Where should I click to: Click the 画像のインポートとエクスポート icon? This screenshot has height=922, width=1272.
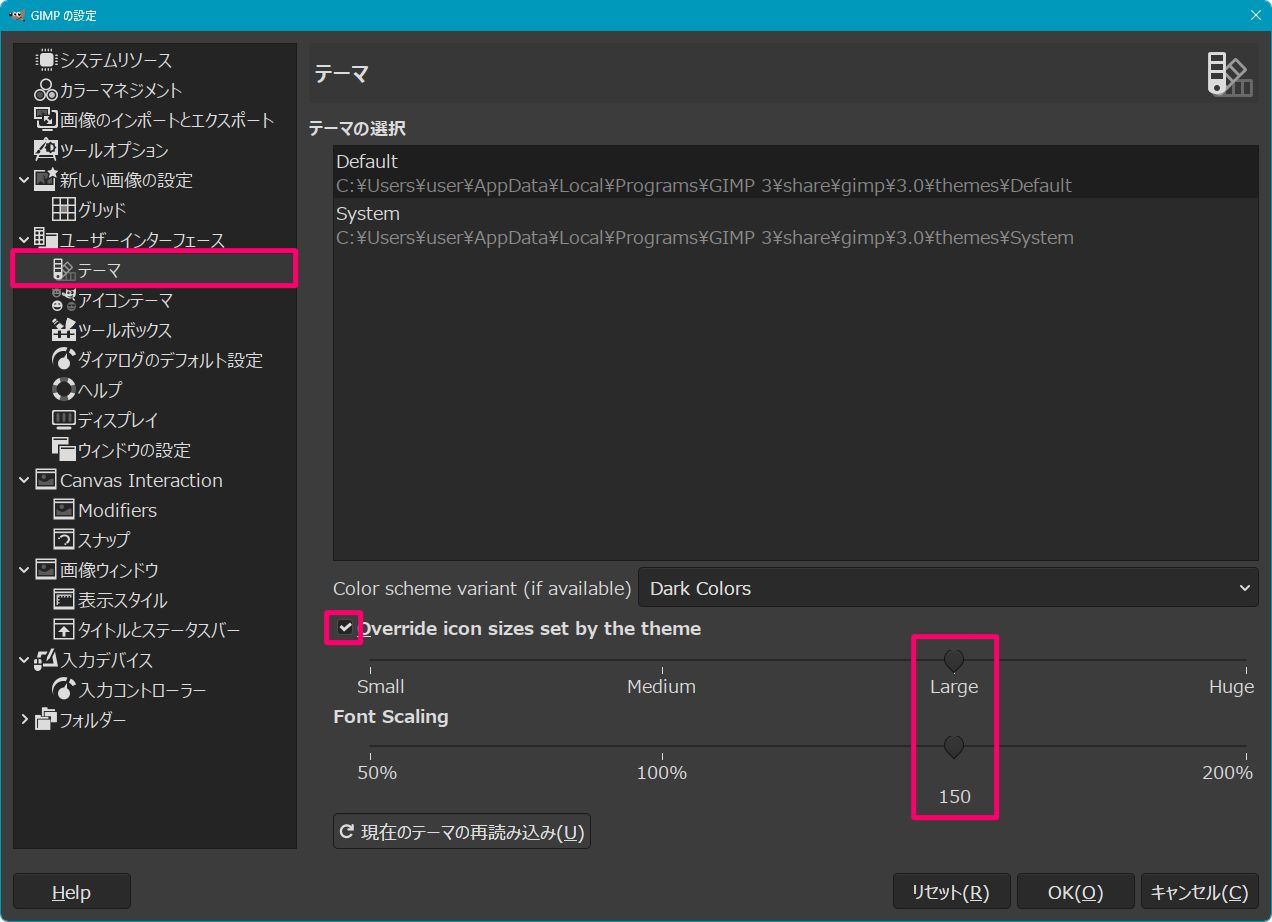point(46,120)
